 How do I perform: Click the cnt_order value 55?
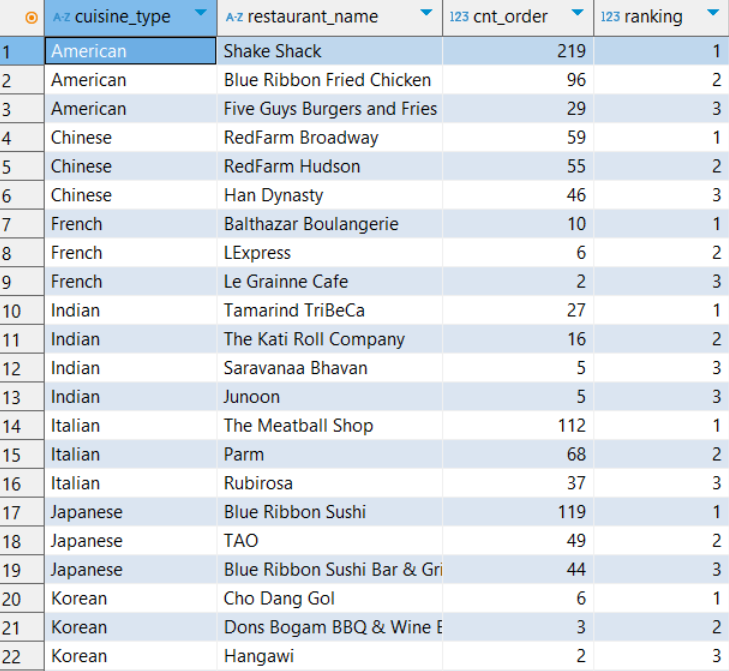518,166
